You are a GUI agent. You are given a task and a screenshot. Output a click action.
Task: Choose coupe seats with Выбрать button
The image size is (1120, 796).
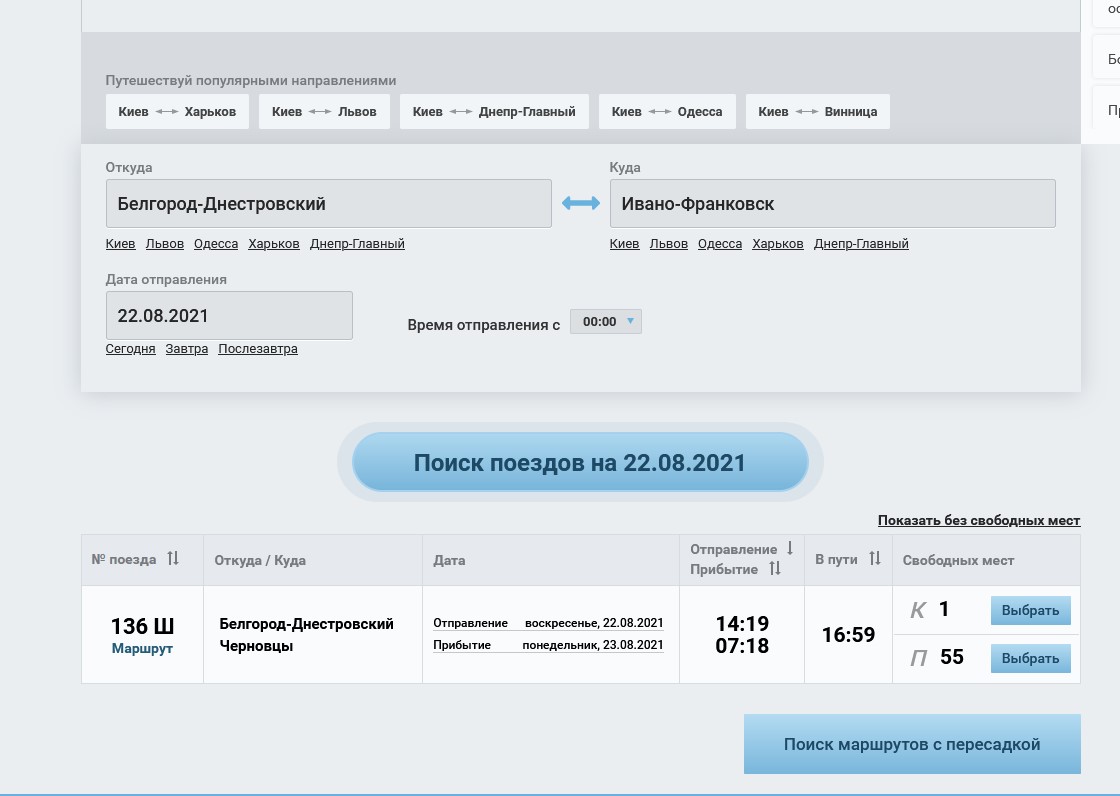click(1030, 610)
